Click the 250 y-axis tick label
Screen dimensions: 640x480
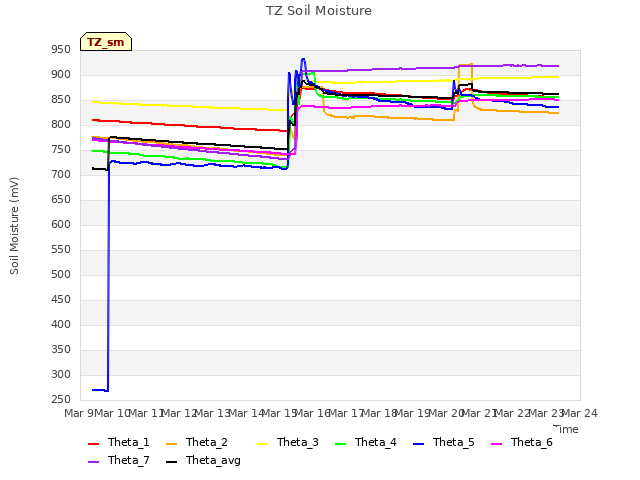click(61, 400)
